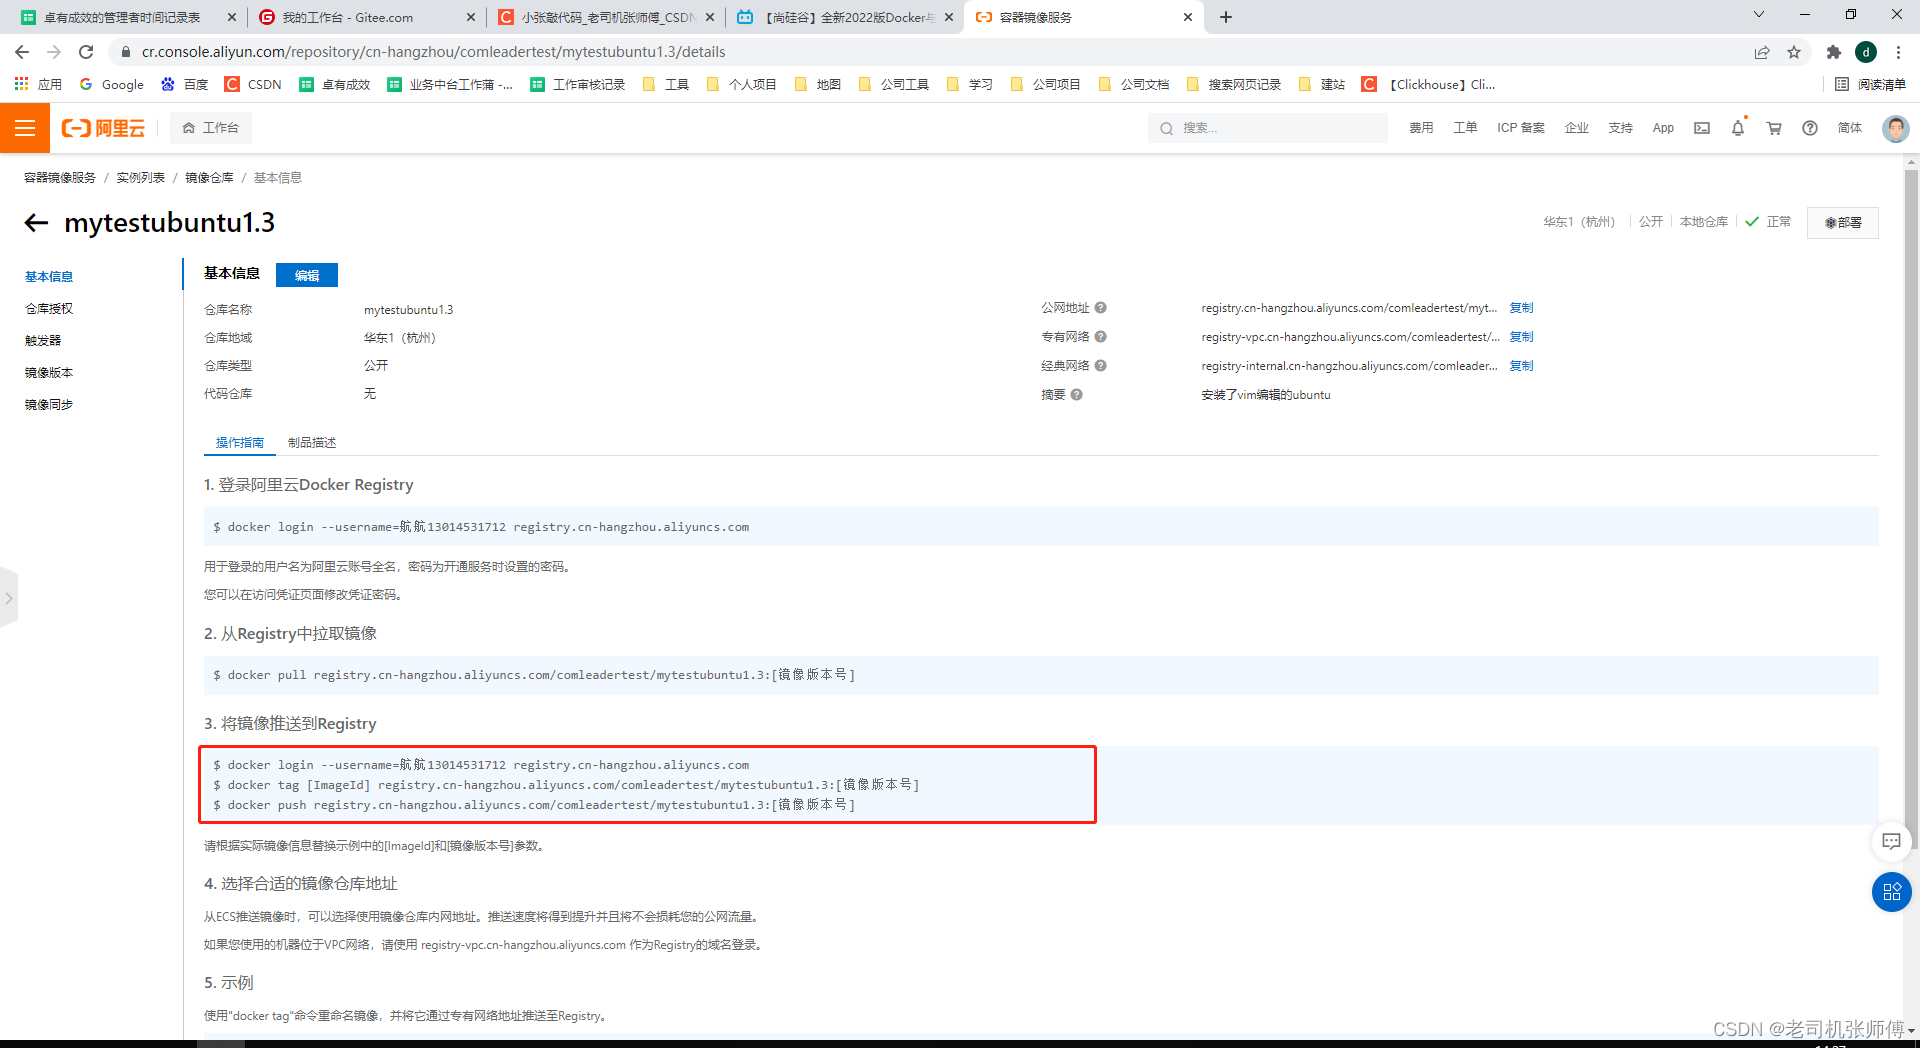
Task: Open the App menu item
Action: click(1663, 128)
